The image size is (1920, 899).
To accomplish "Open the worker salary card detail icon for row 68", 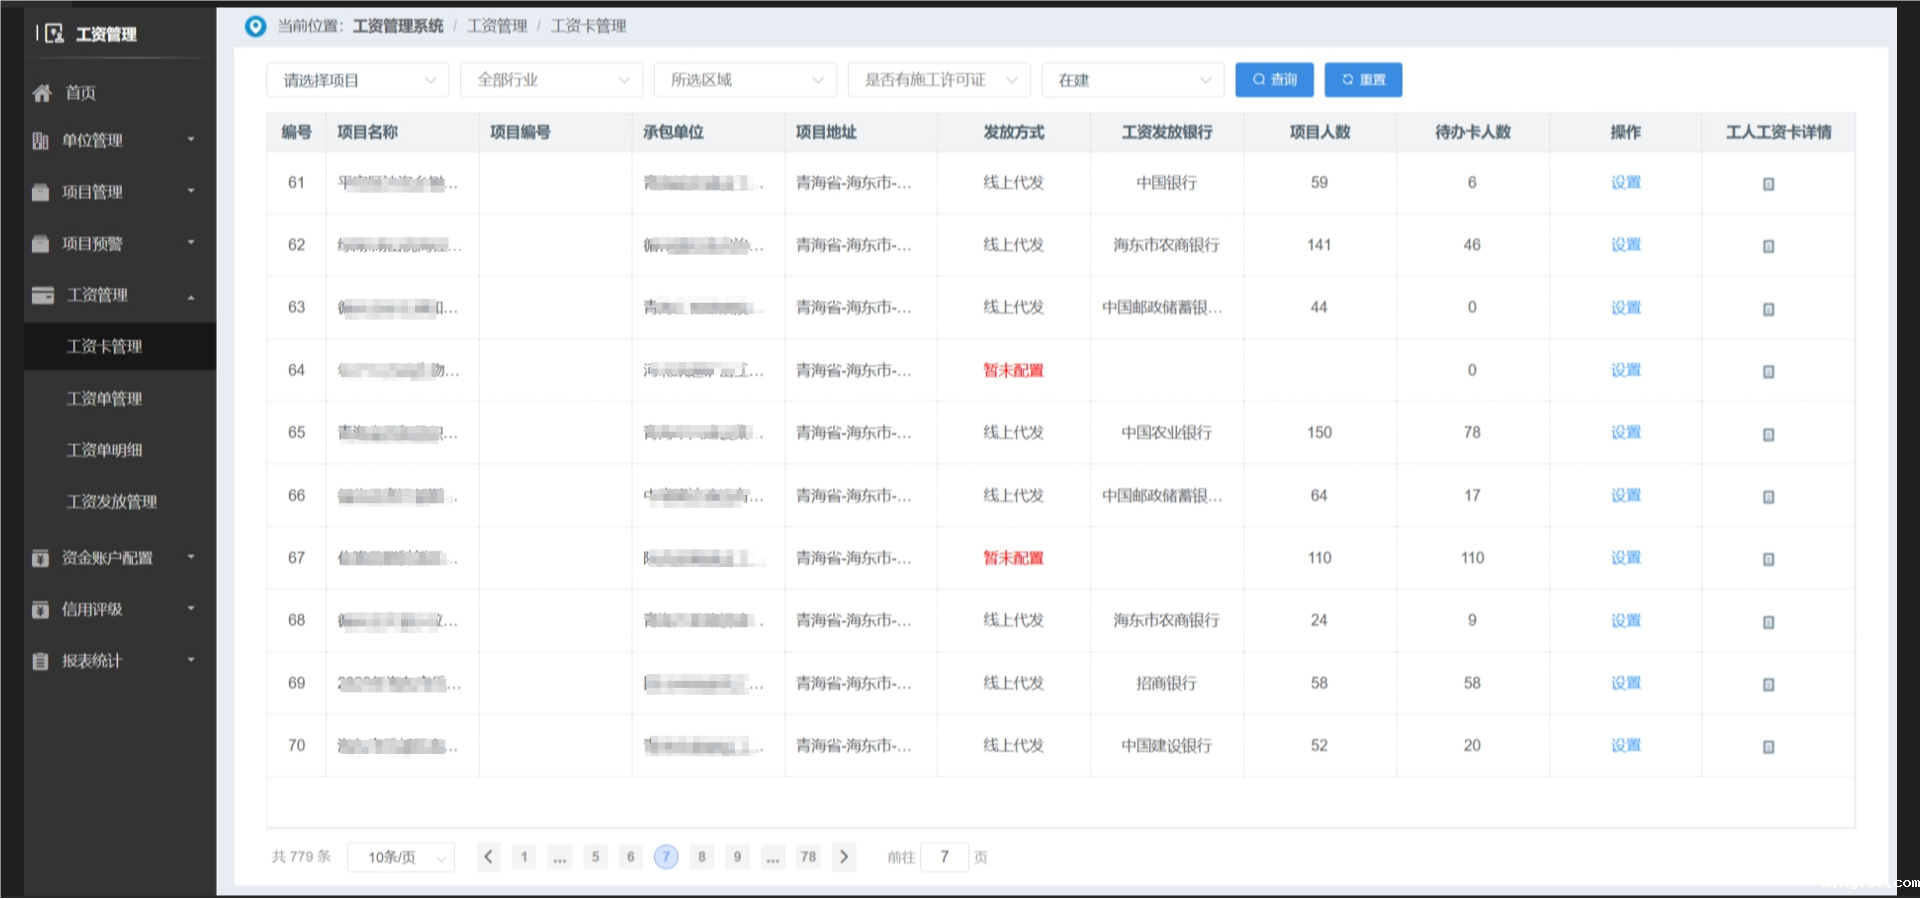I will (1768, 622).
